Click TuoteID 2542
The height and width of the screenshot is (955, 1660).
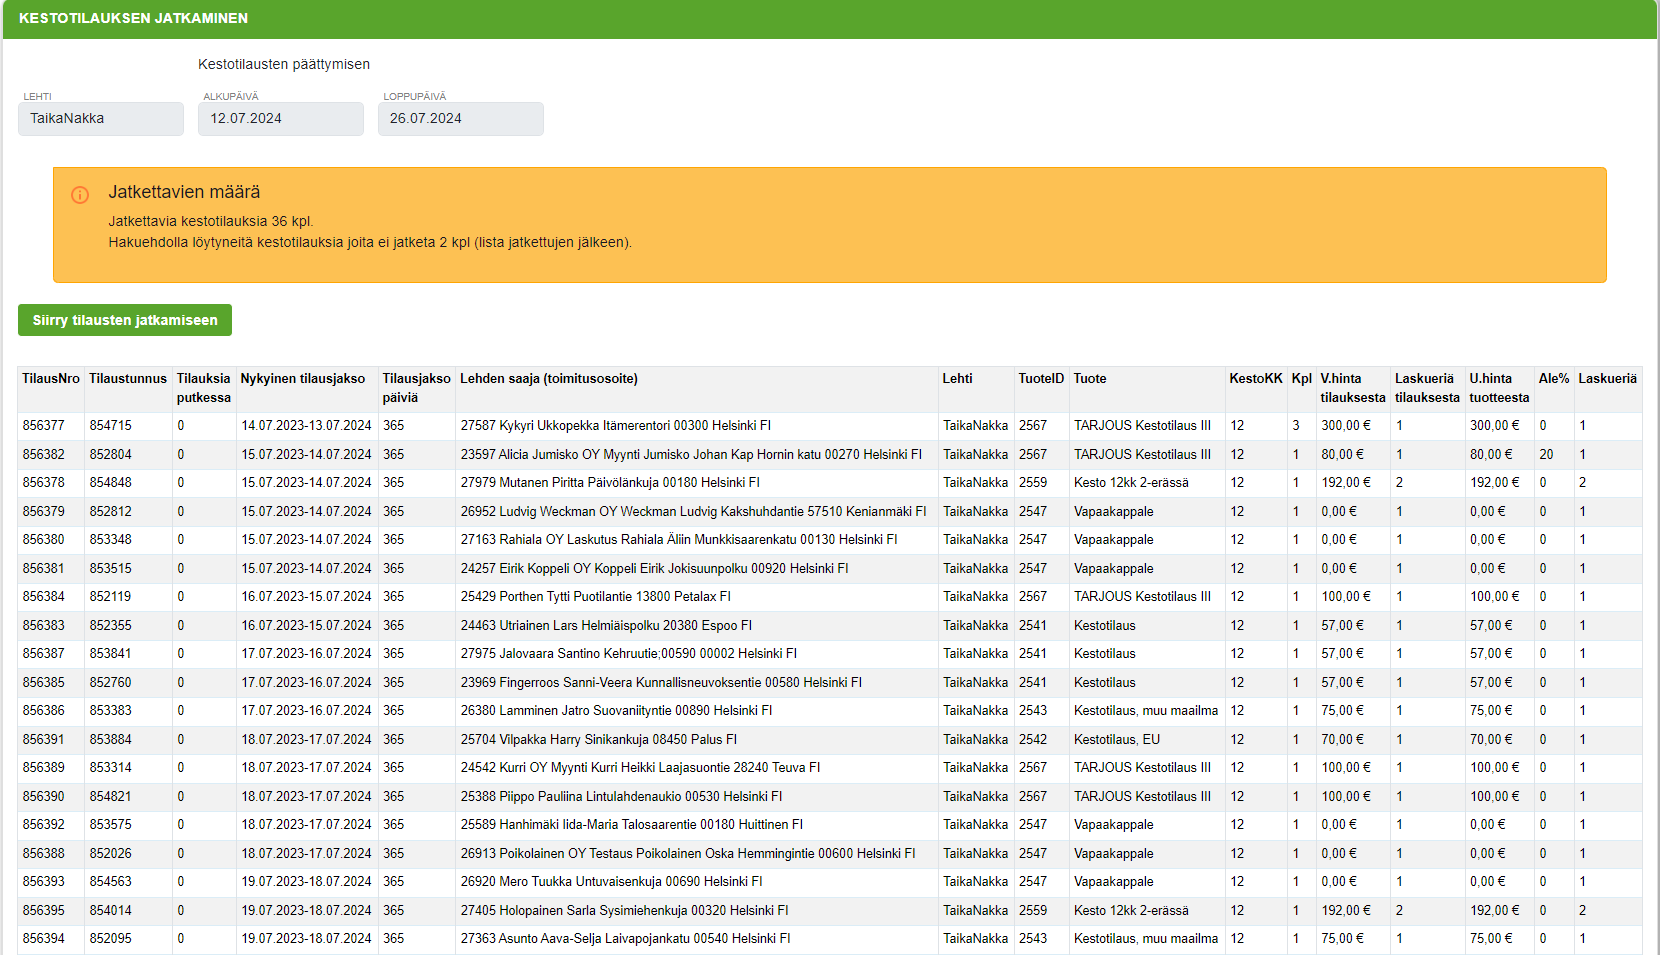(1033, 739)
